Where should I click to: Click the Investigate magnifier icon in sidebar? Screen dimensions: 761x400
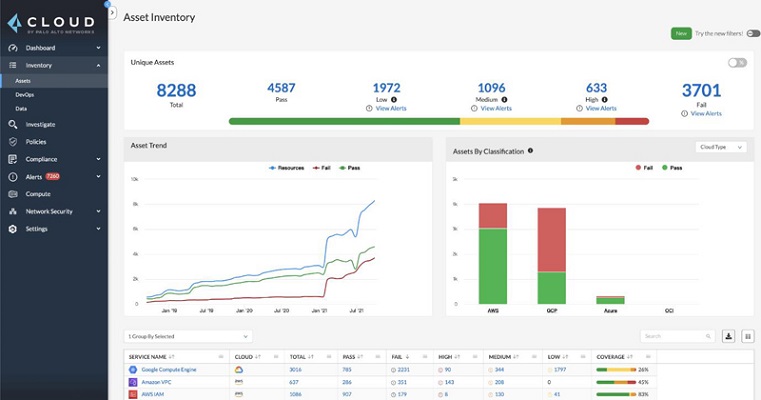(13, 125)
